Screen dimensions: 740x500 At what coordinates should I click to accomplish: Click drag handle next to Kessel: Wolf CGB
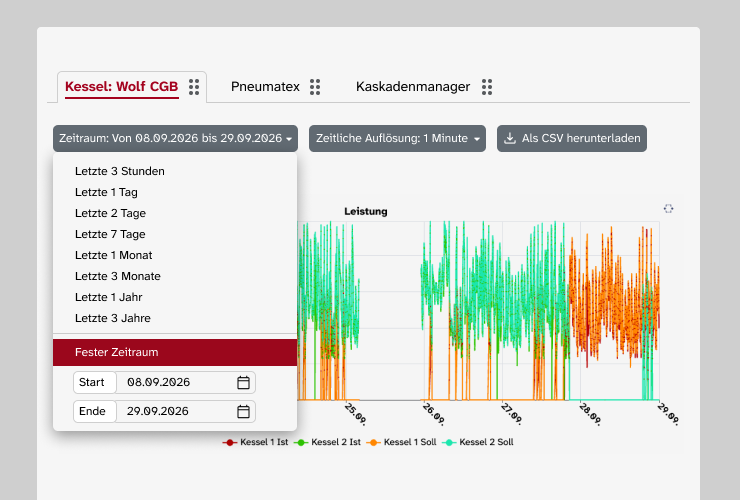(194, 87)
